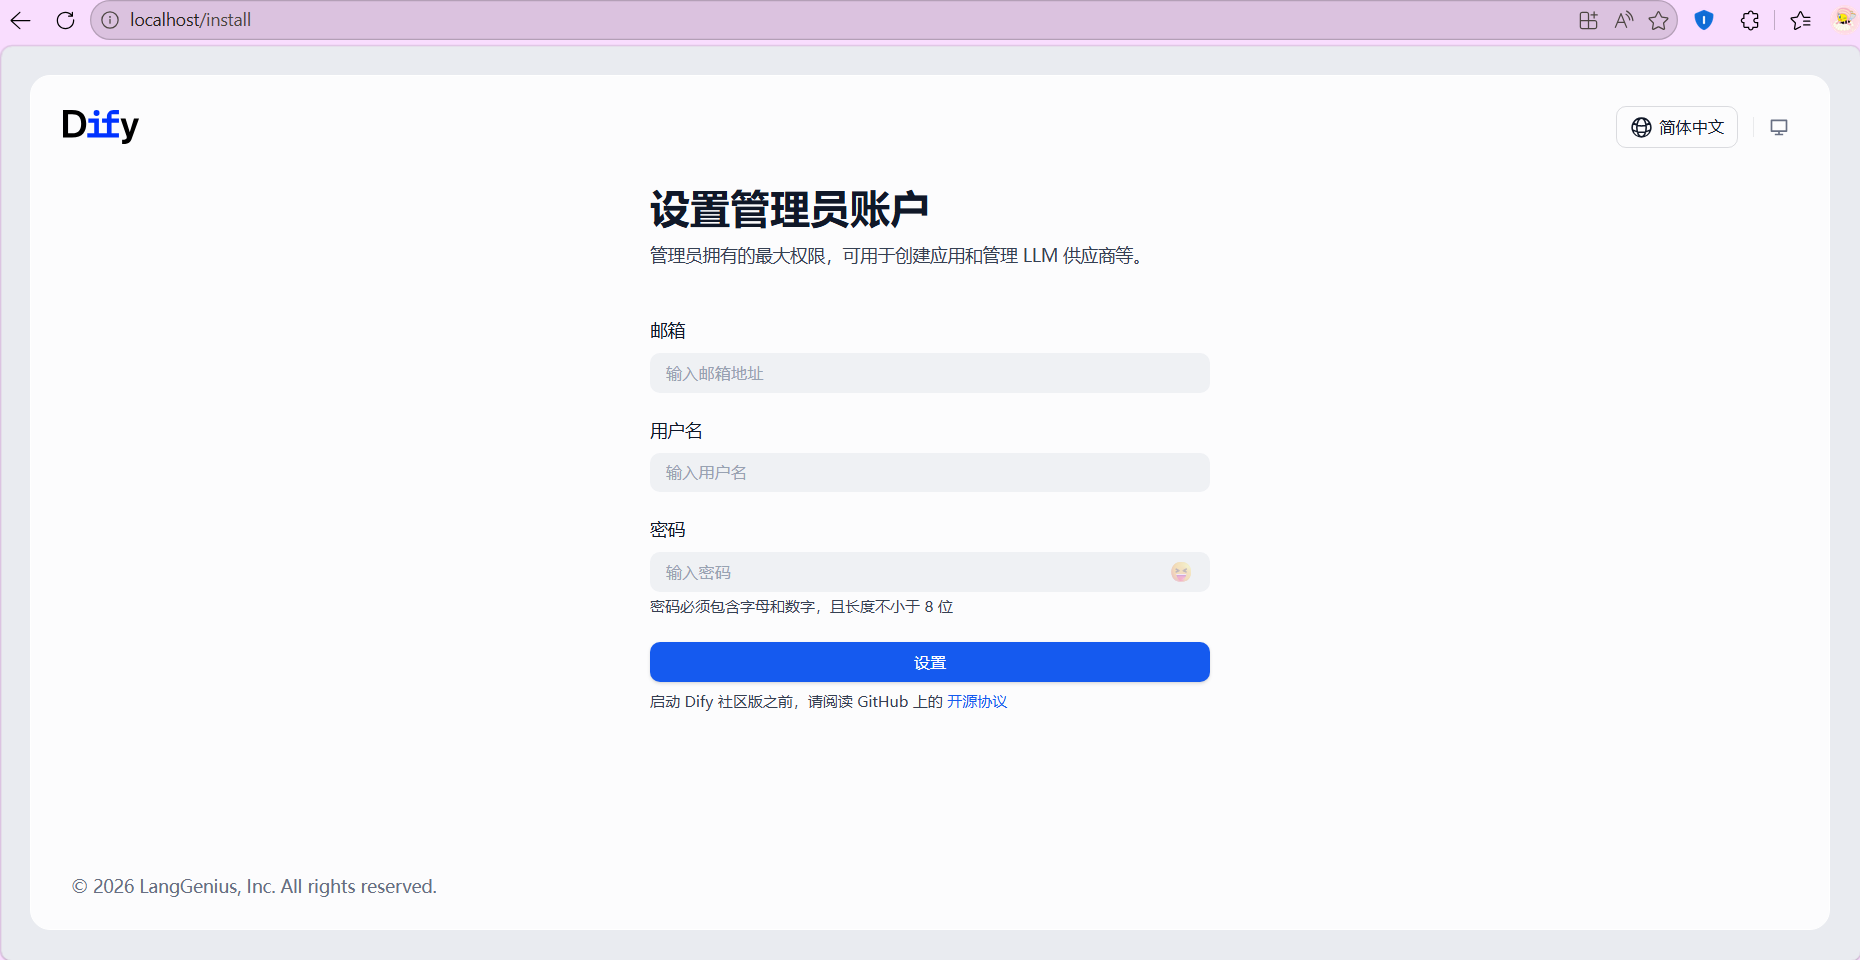The height and width of the screenshot is (960, 1860).
Task: Focus the 用户名 username input field
Action: [x=930, y=472]
